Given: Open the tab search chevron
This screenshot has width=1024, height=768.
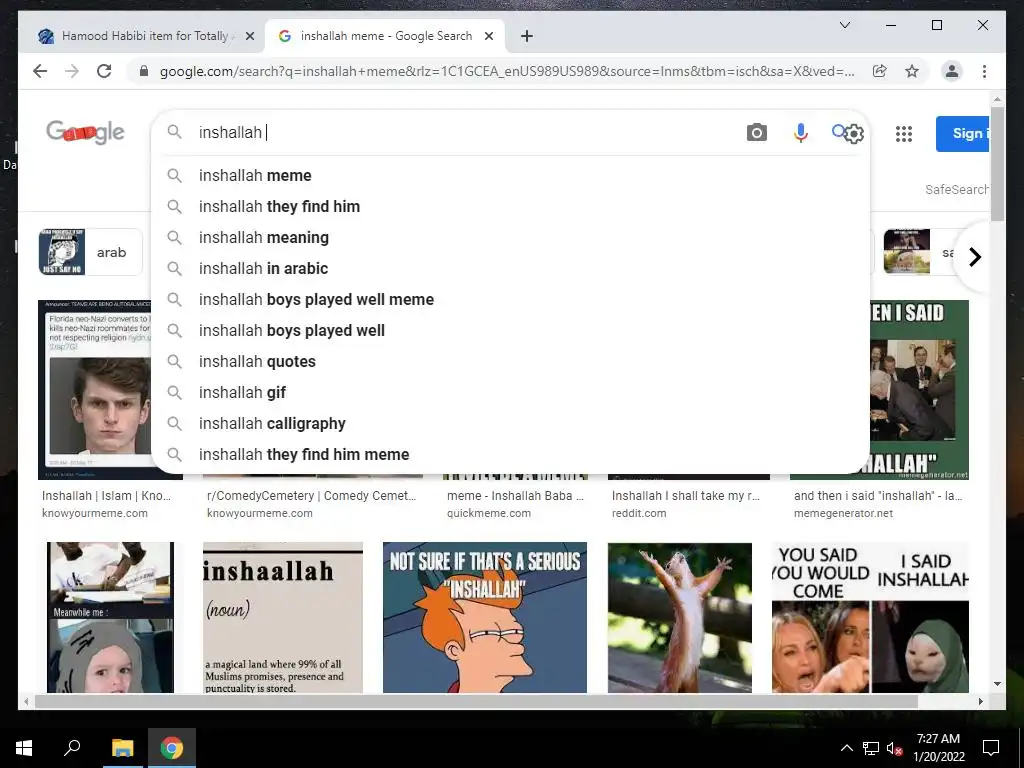Looking at the screenshot, I should click(844, 25).
